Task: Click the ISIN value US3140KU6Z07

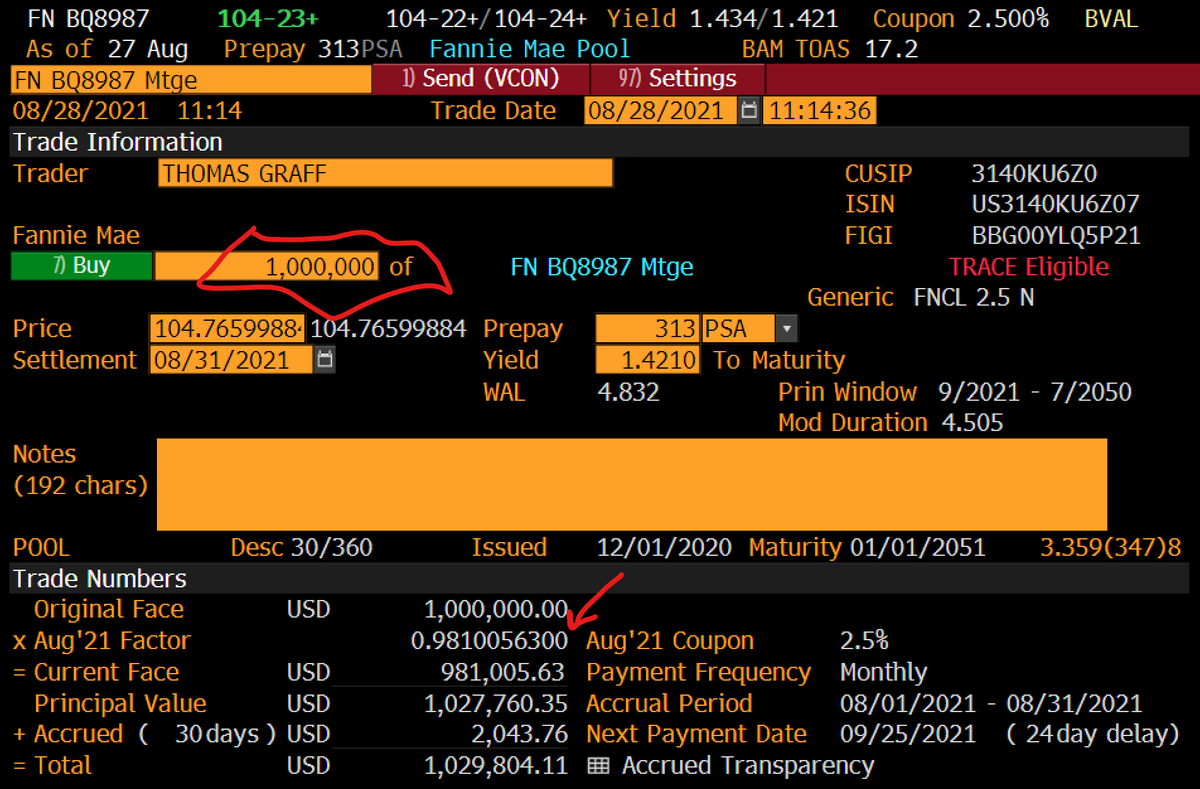Action: click(x=1055, y=205)
